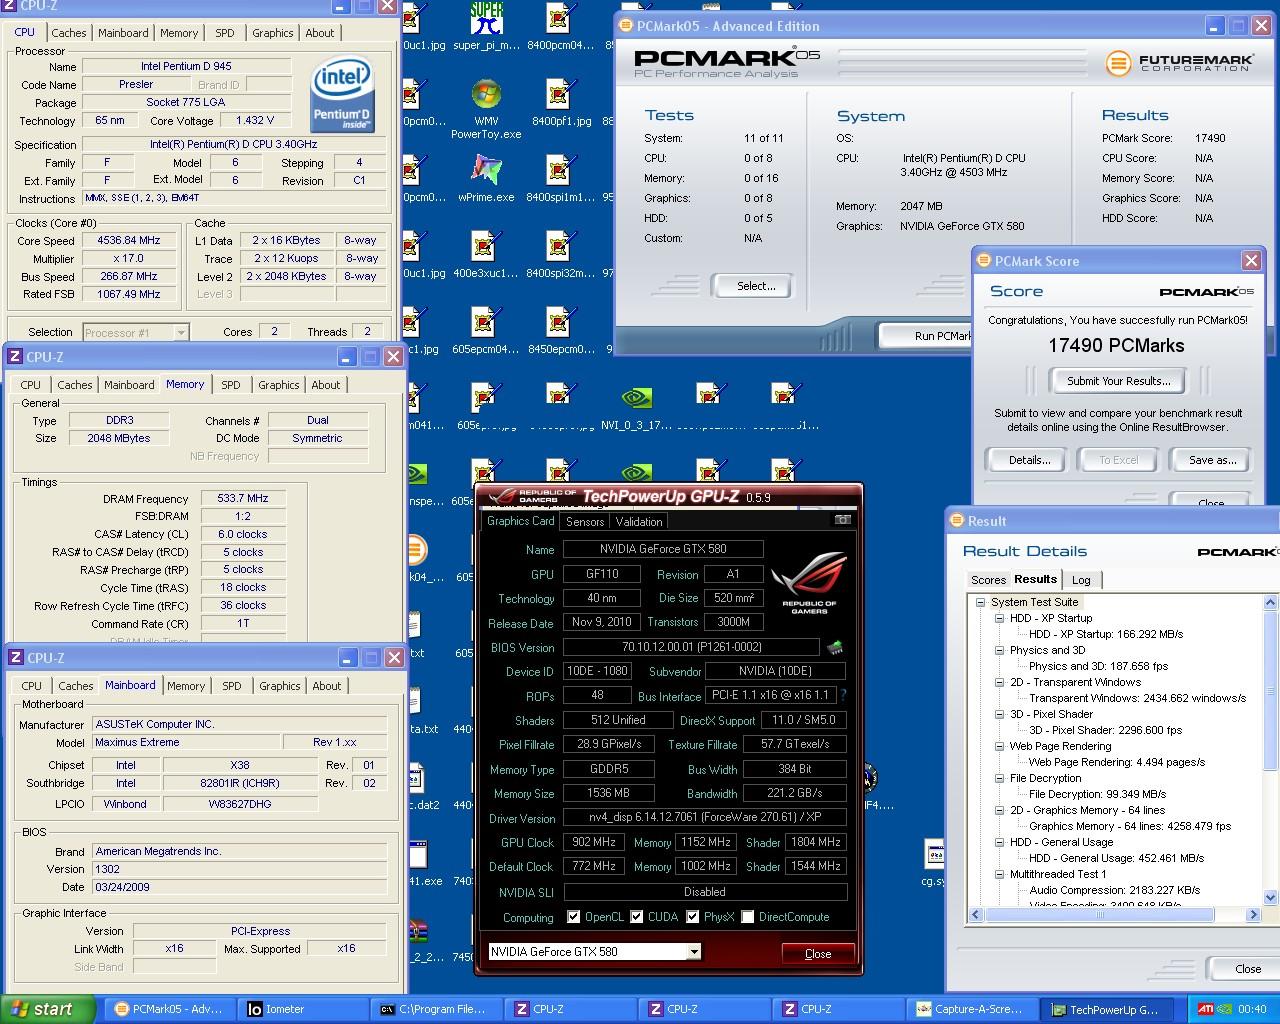Screen dimensions: 1280x1024
Task: Collapse the 3D - Pixel Shader node
Action: click(x=999, y=714)
